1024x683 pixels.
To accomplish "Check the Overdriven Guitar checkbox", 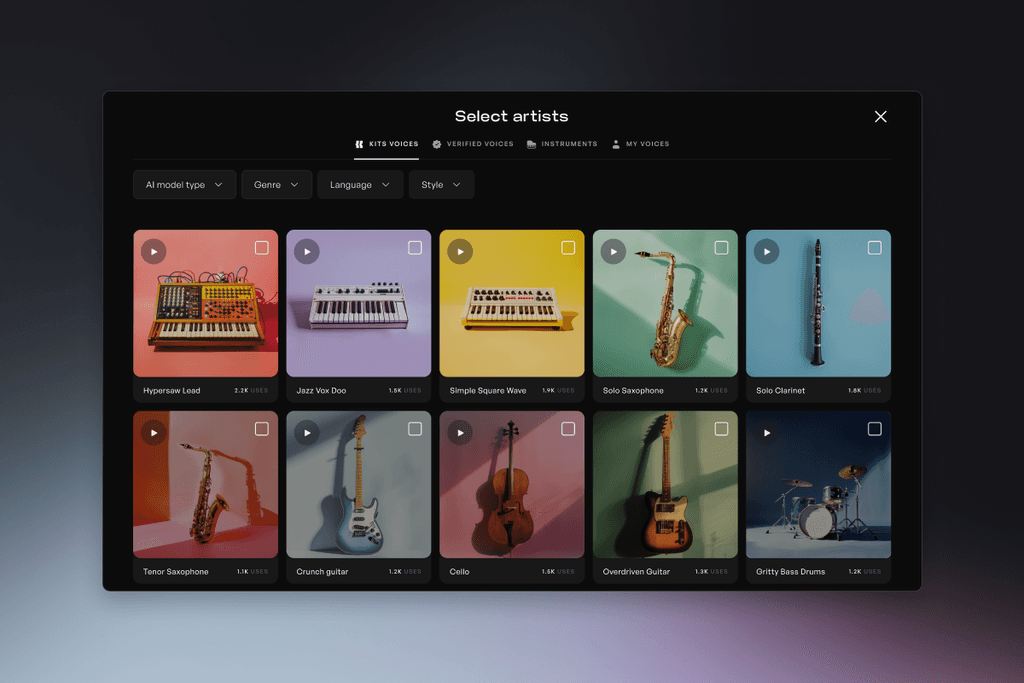I will (721, 428).
